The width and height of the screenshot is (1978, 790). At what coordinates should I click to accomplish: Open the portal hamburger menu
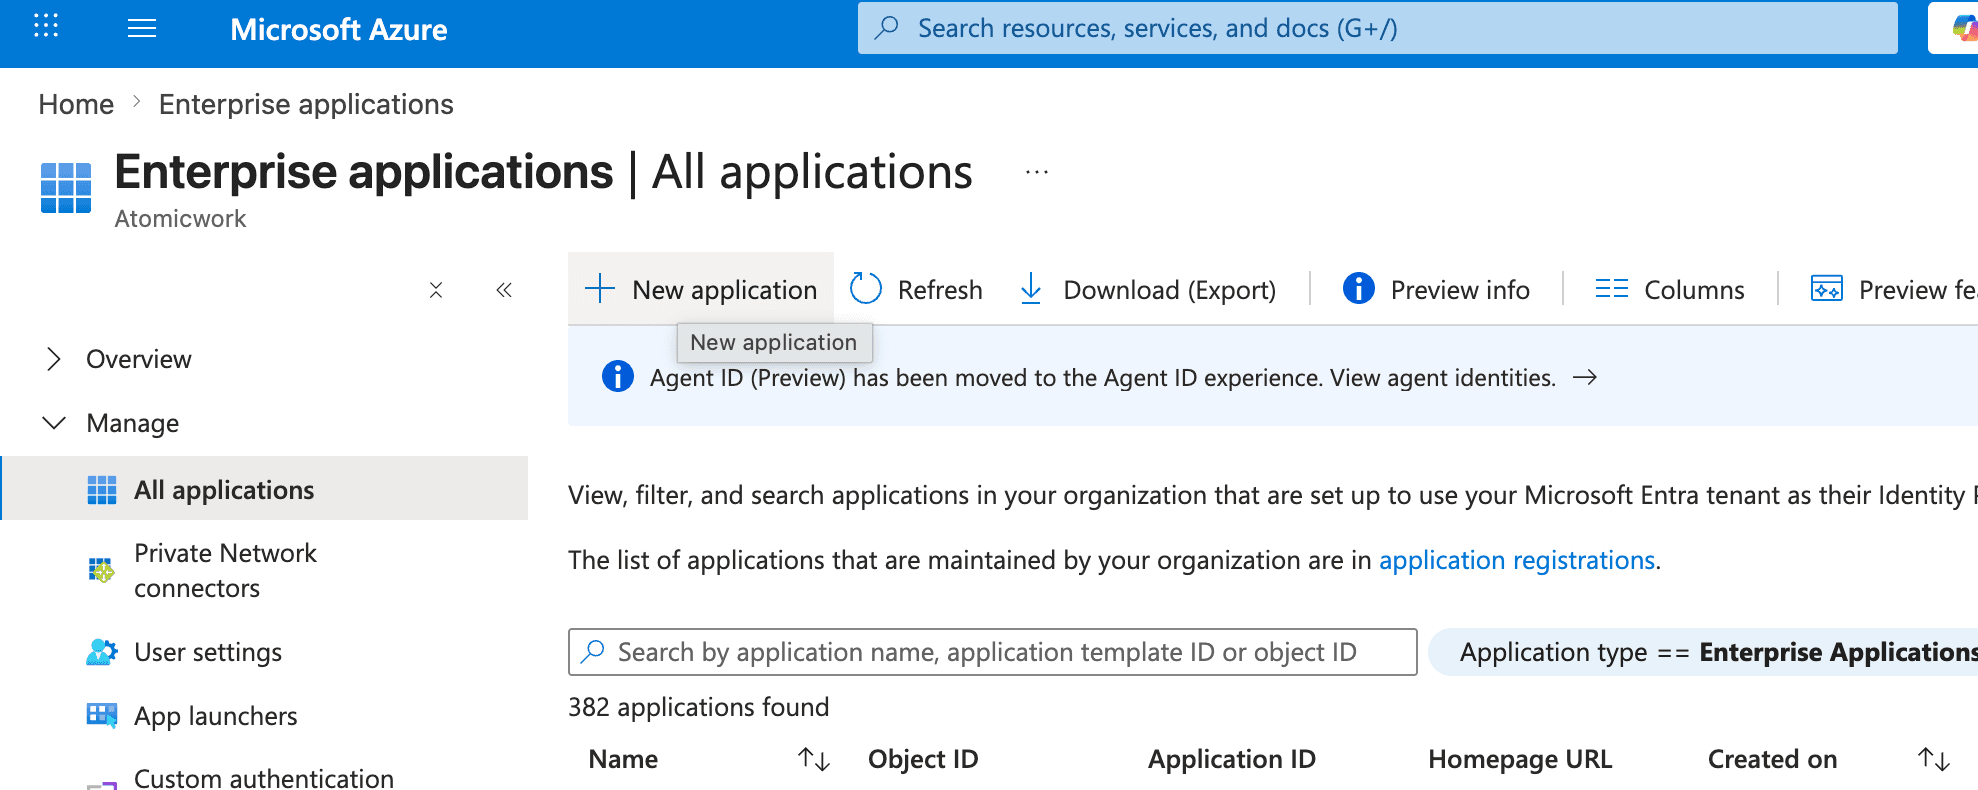tap(142, 28)
